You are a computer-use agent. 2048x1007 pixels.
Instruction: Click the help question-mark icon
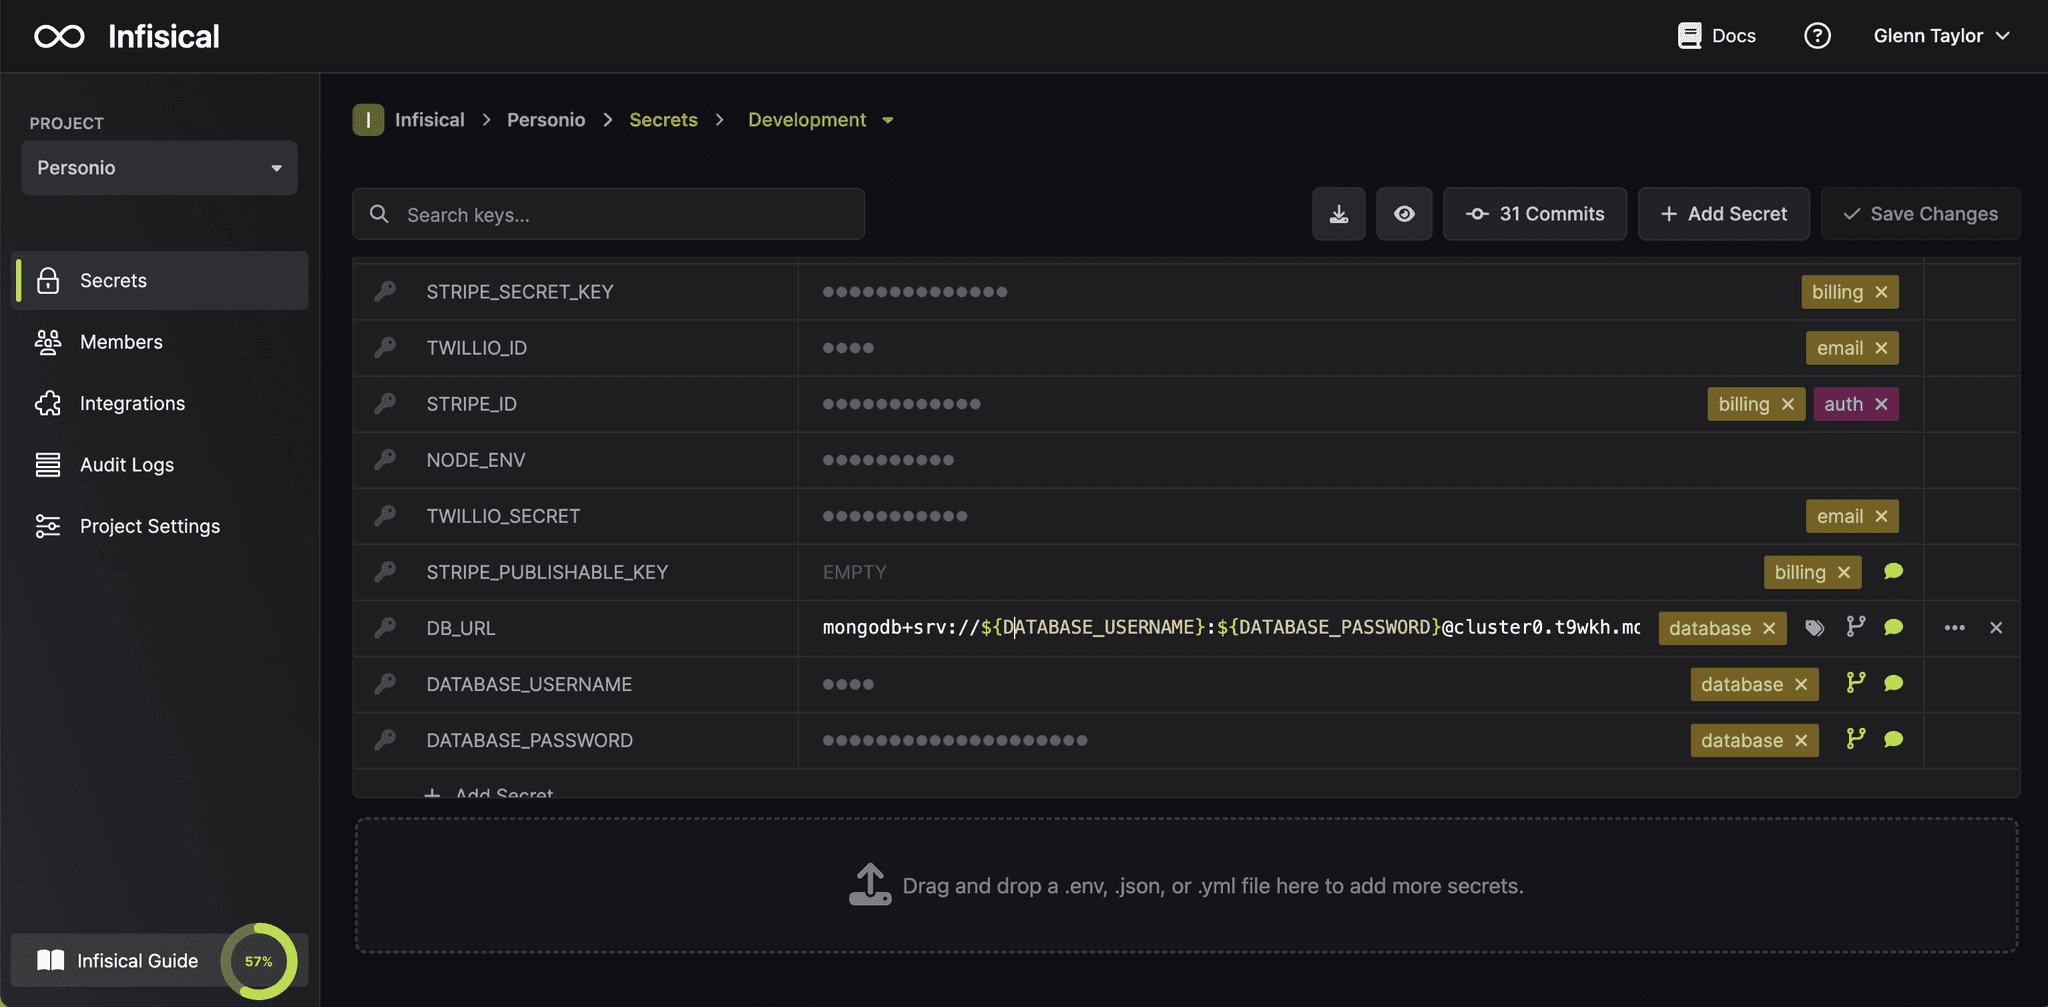click(x=1817, y=35)
